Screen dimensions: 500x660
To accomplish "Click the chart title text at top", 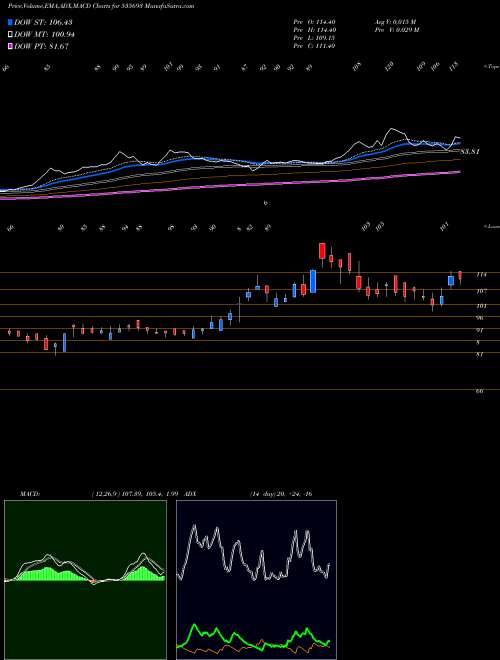I will (101, 6).
